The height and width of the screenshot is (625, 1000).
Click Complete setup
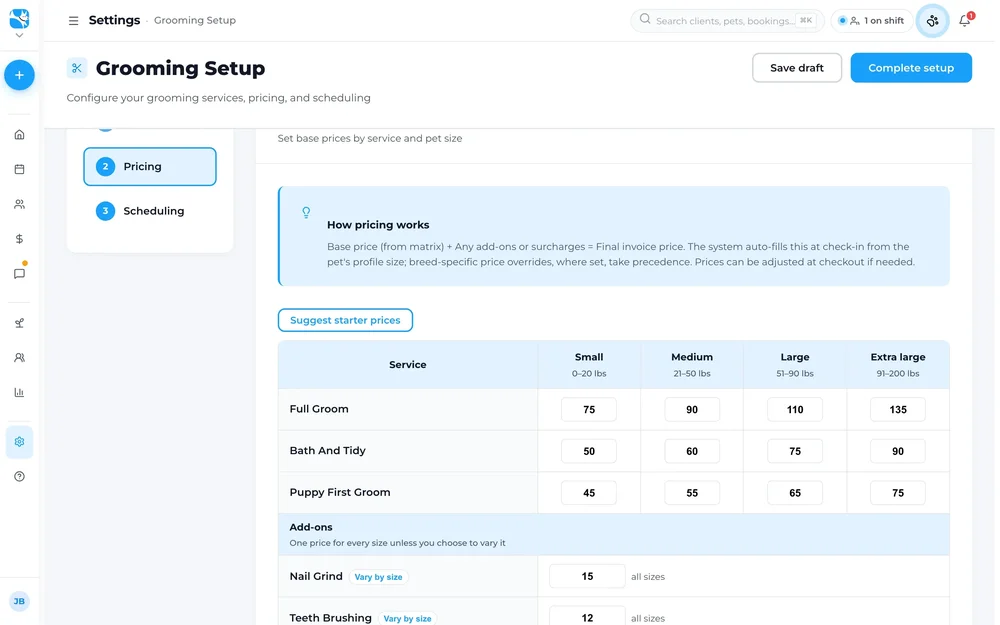tap(911, 68)
